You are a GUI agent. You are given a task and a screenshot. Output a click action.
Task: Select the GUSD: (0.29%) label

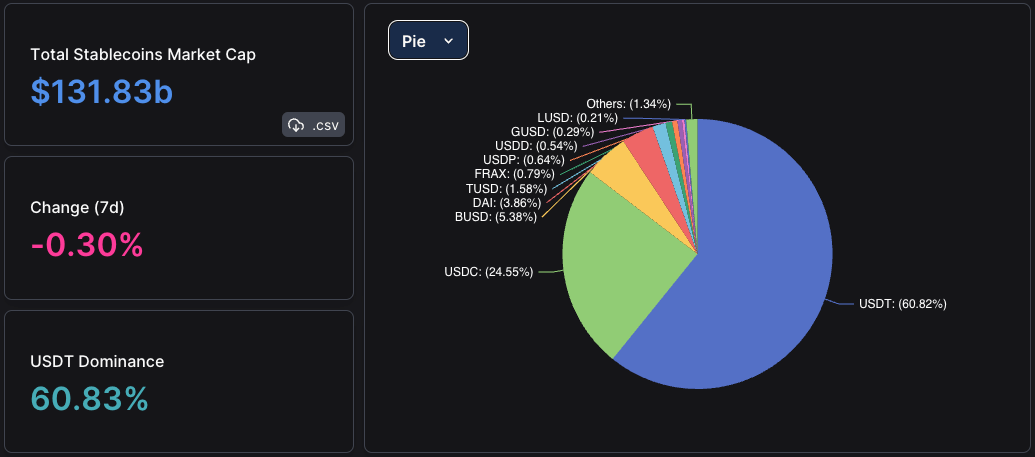click(552, 132)
